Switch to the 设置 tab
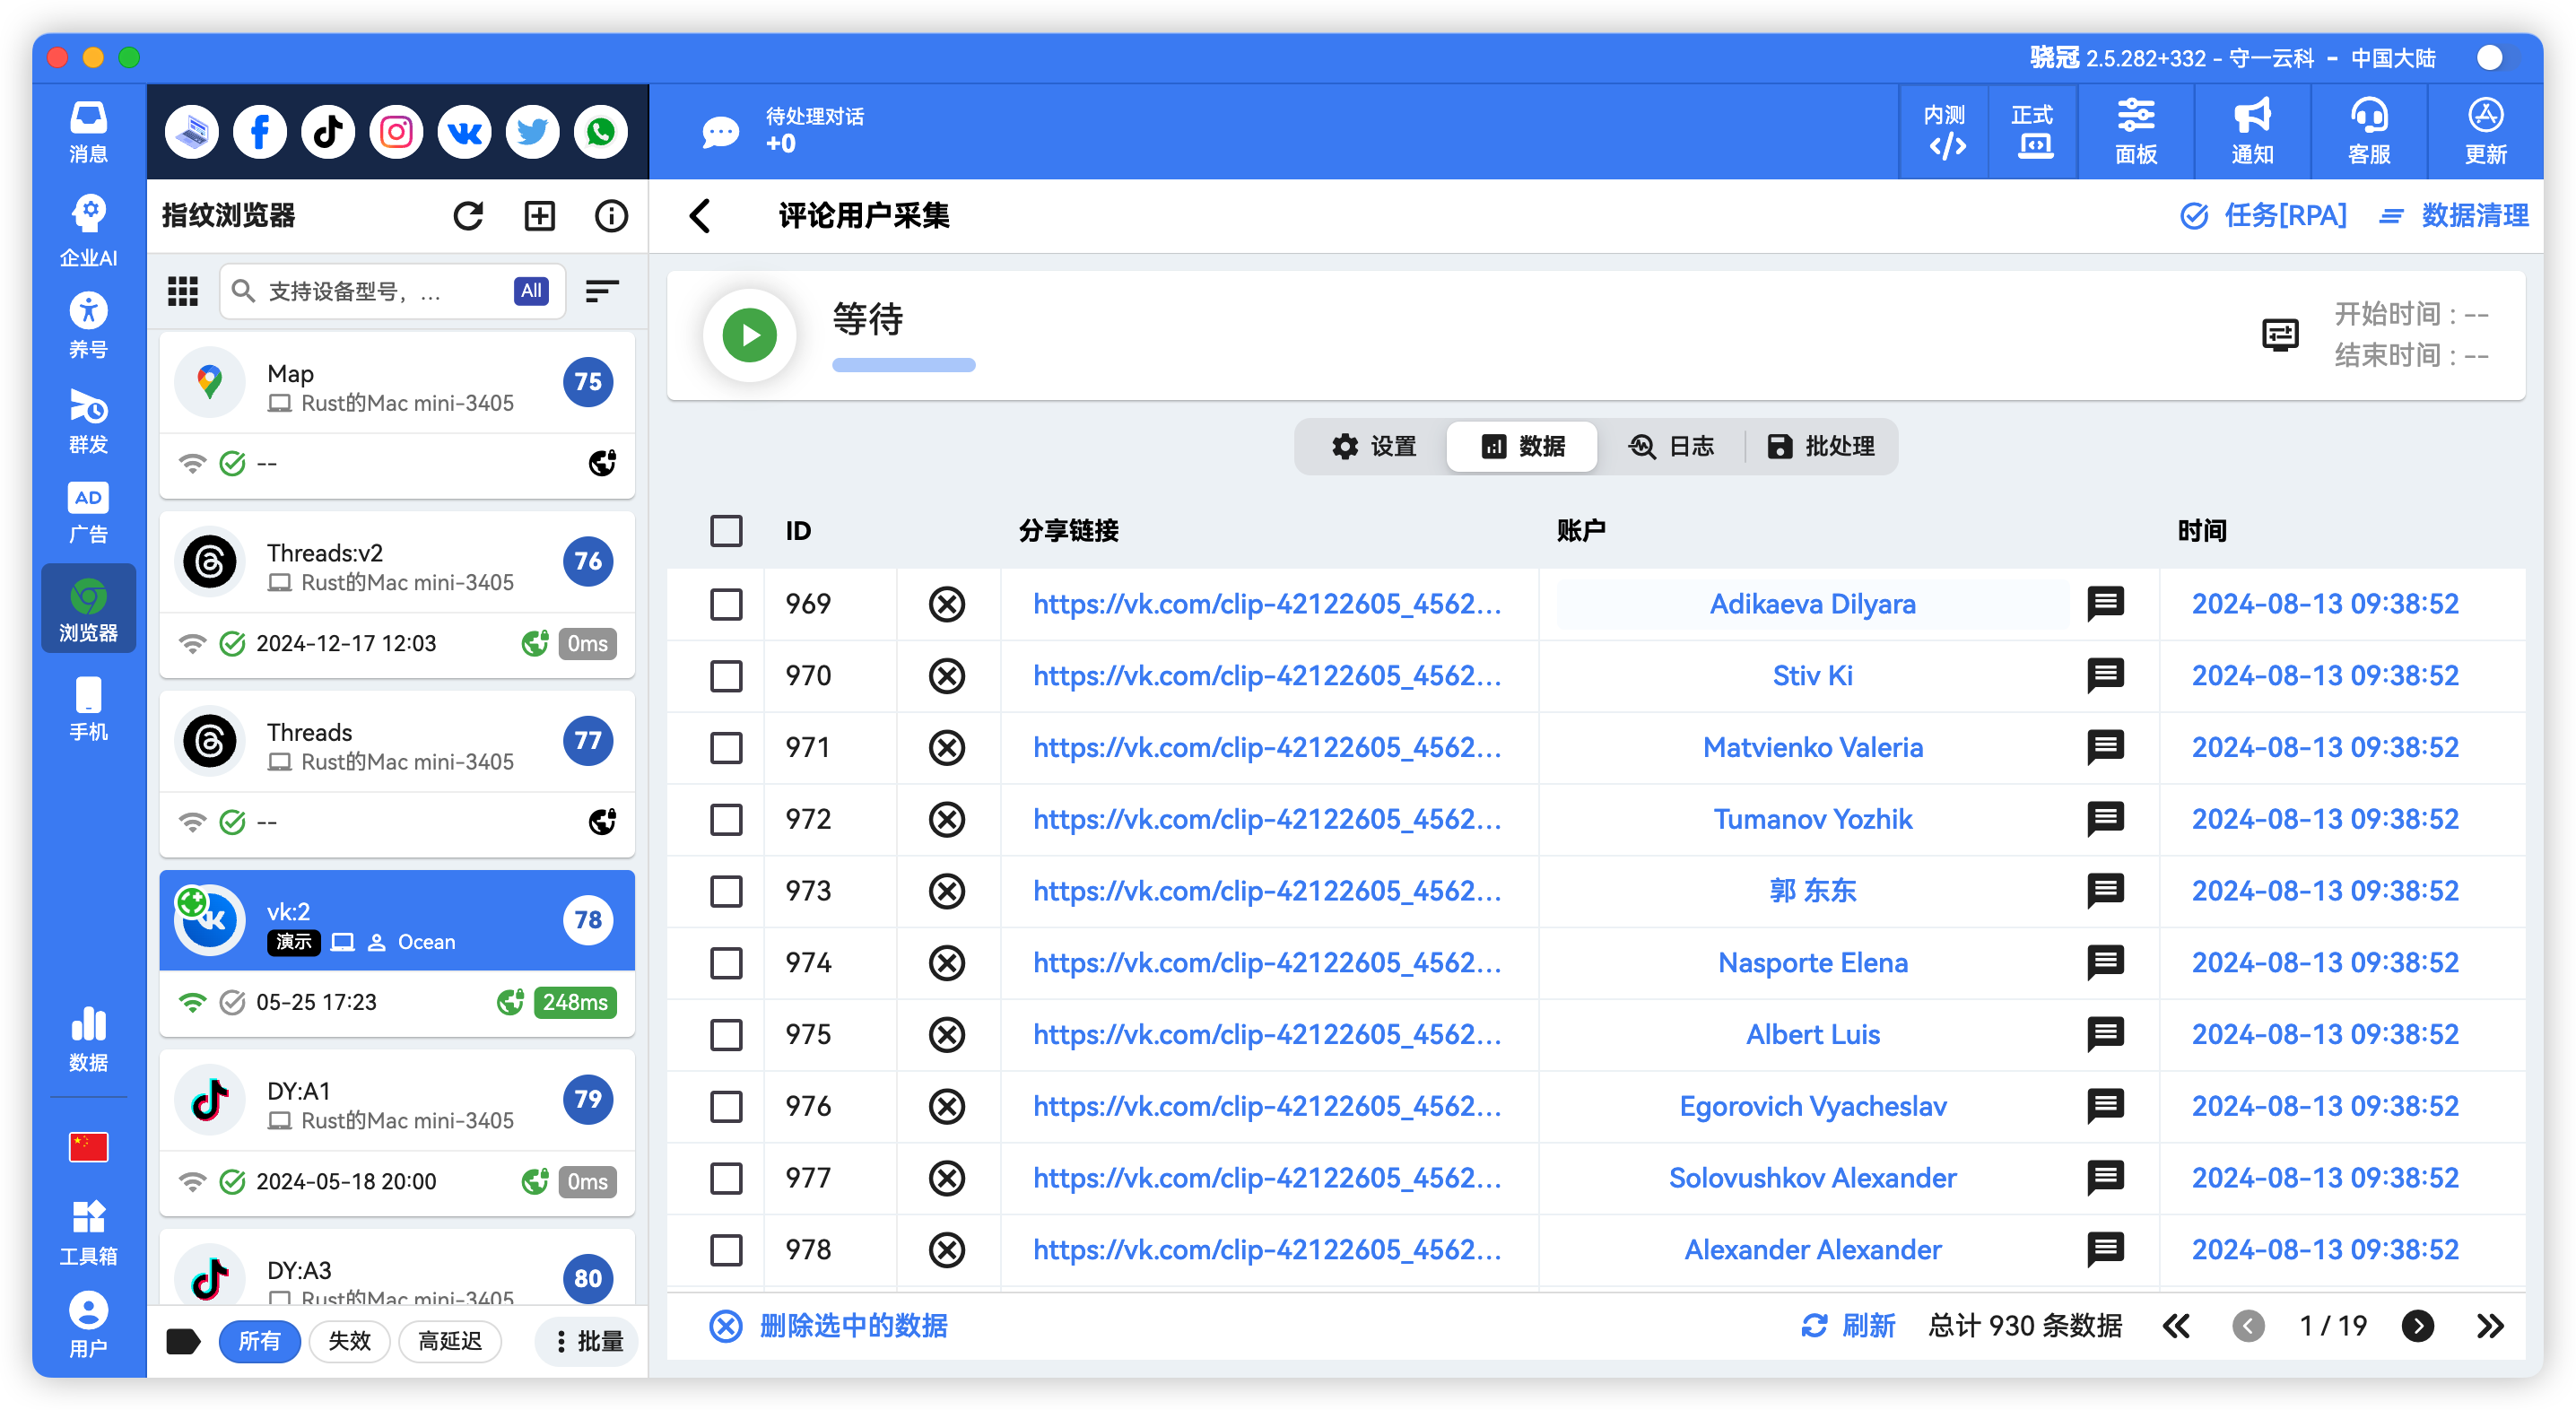Image resolution: width=2576 pixels, height=1410 pixels. point(1375,446)
